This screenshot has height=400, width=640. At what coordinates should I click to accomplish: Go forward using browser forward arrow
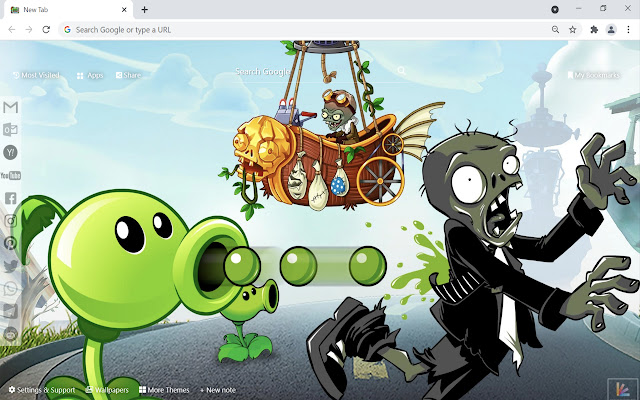29,29
